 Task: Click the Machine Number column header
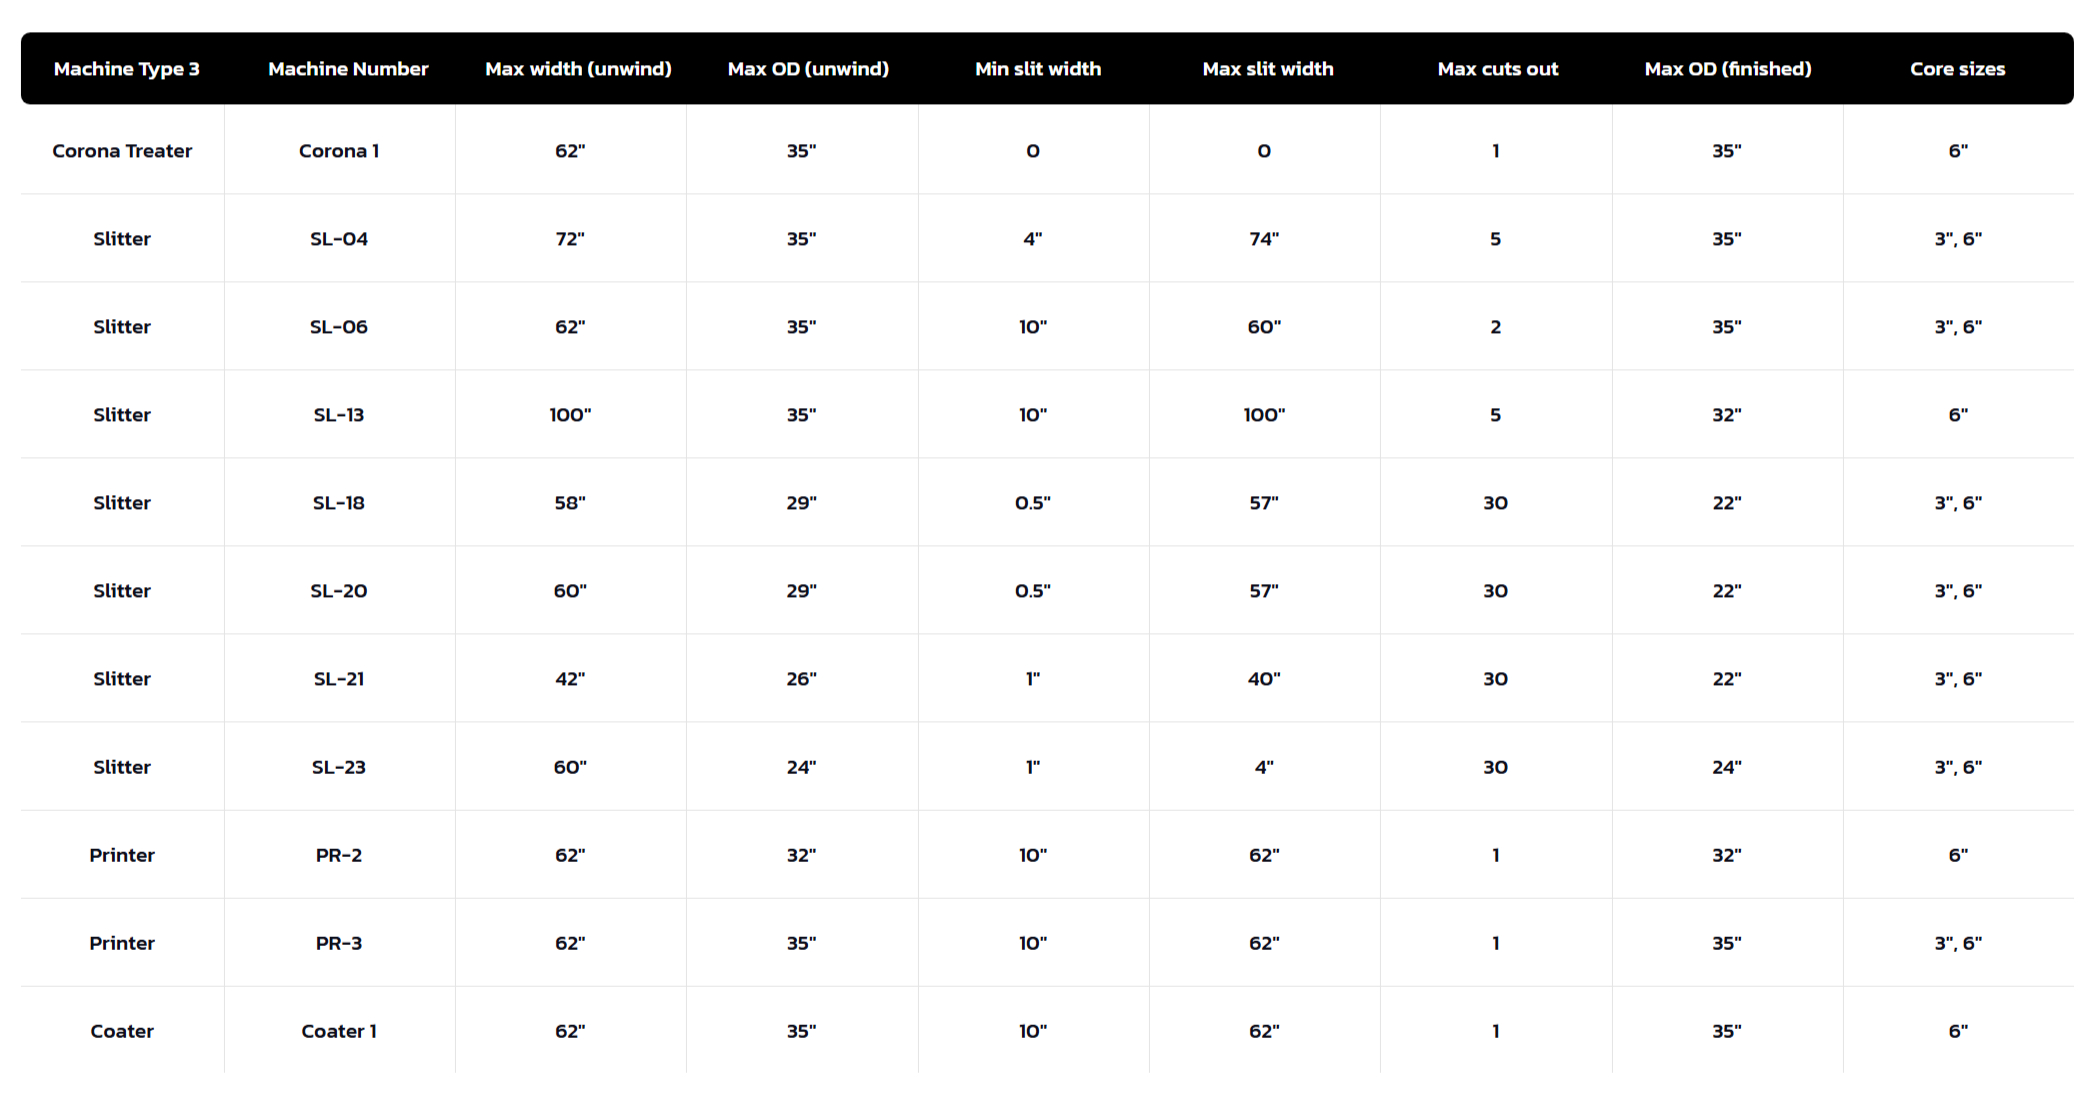(348, 69)
